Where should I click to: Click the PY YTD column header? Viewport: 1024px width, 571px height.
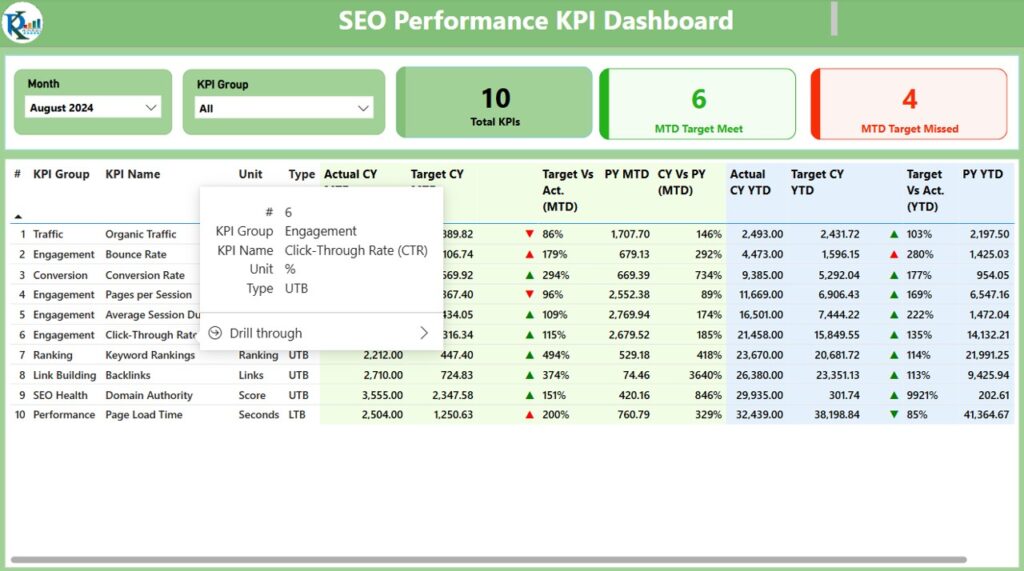[x=982, y=174]
